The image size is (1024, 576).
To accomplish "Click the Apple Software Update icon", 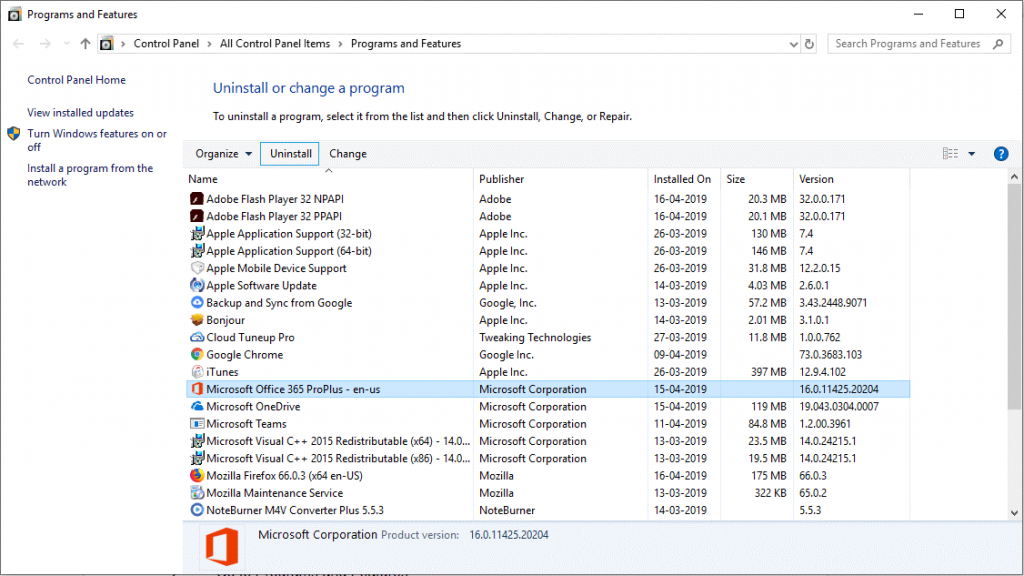I will click(x=197, y=285).
